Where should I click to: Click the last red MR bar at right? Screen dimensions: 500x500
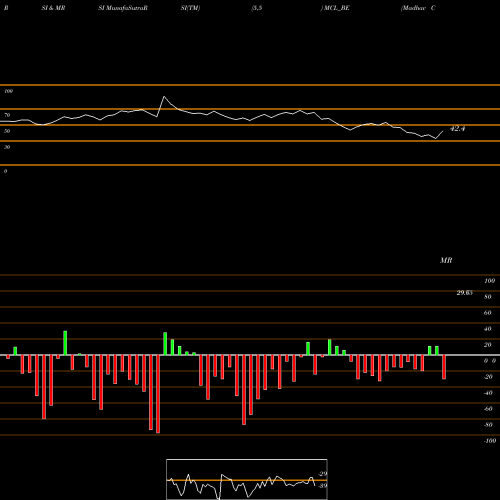[x=444, y=367]
